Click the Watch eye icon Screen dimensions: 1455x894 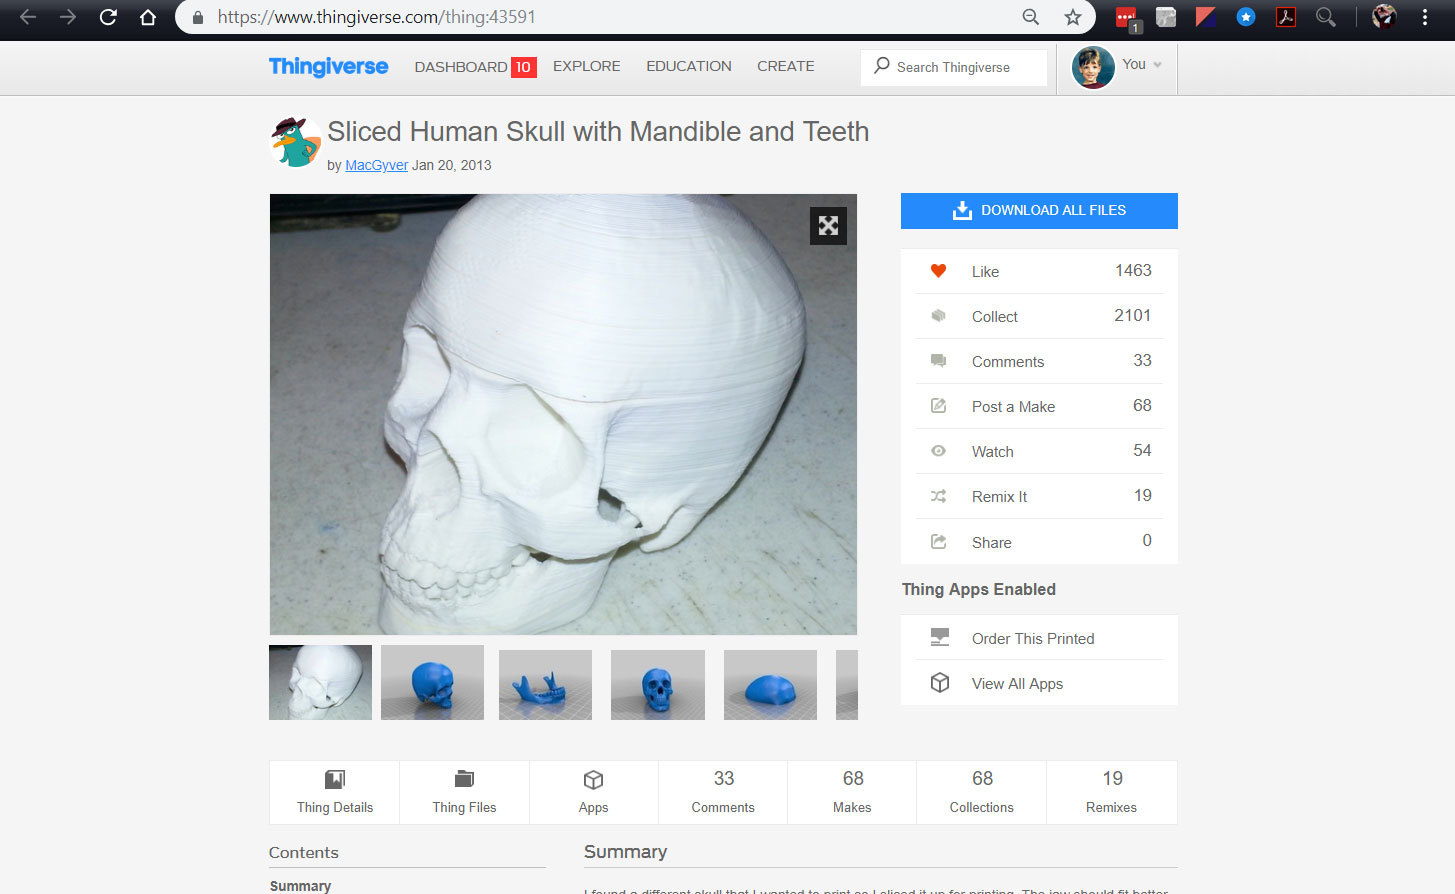(x=938, y=451)
